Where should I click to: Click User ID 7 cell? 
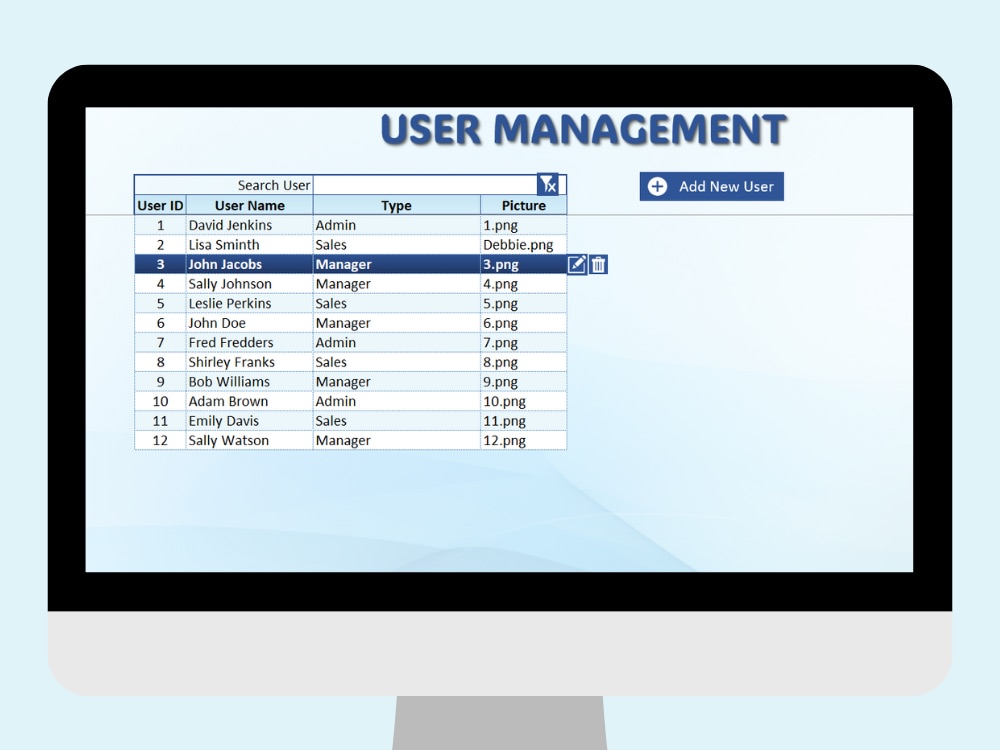pyautogui.click(x=160, y=342)
